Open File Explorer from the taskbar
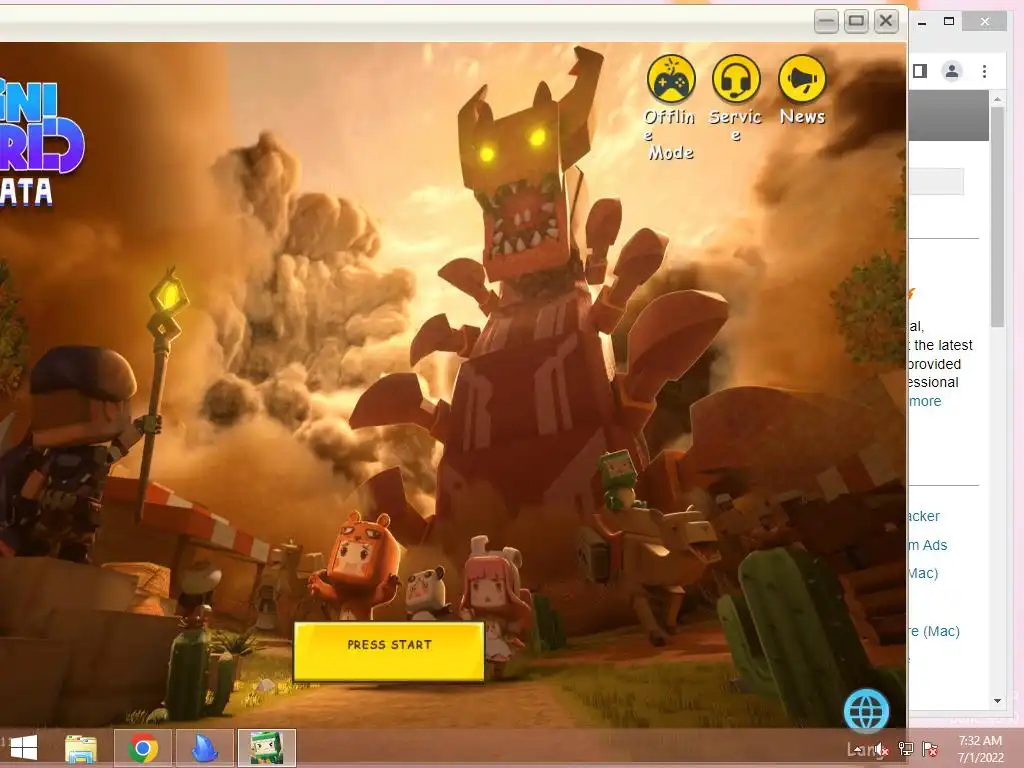 click(81, 748)
